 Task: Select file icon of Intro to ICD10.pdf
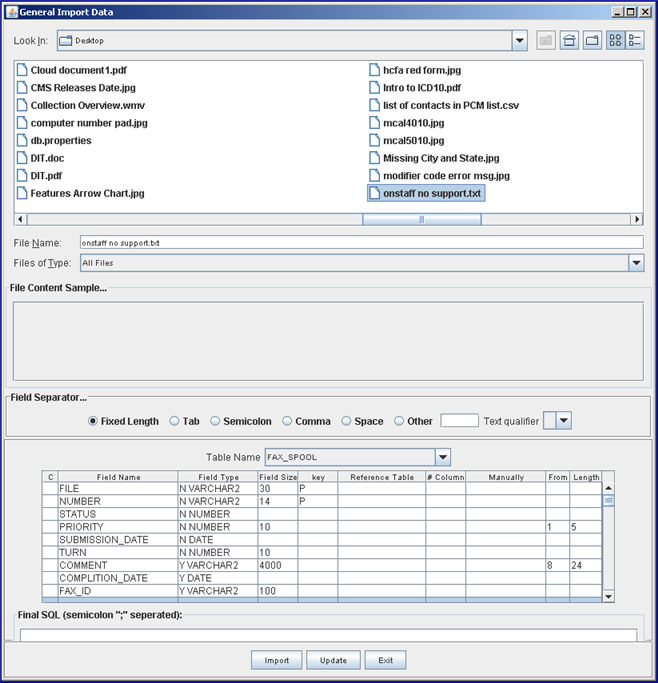[374, 88]
